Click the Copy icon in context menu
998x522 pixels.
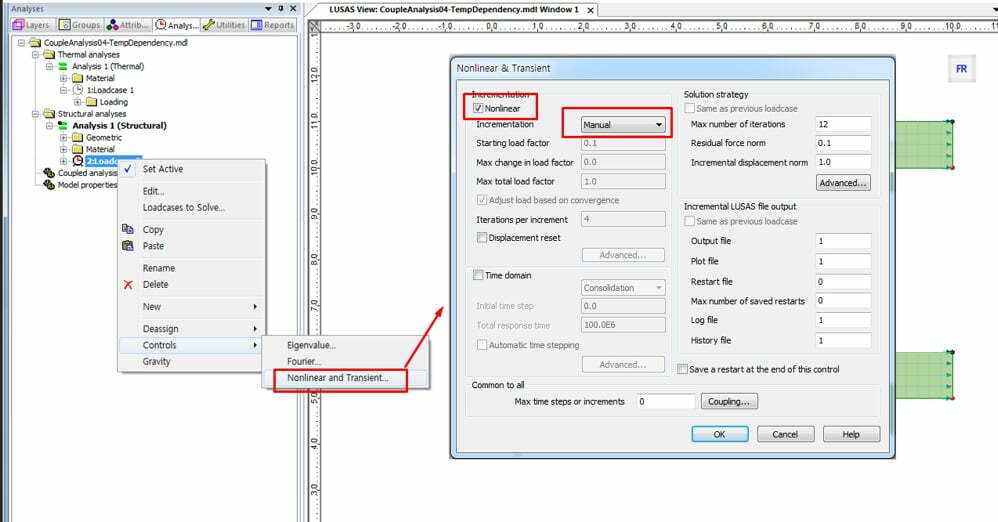pos(127,229)
